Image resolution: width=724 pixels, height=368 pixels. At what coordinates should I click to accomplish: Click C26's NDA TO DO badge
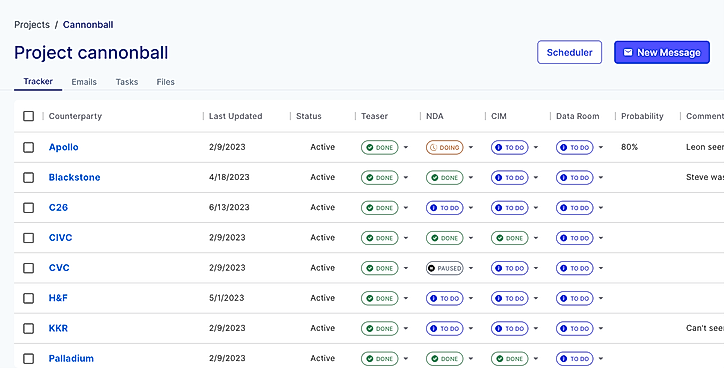(x=444, y=208)
